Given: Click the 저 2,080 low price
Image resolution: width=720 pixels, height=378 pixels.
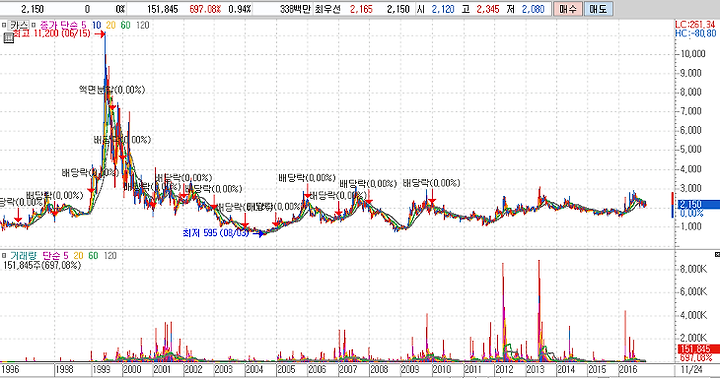Looking at the screenshot, I should coord(526,9).
